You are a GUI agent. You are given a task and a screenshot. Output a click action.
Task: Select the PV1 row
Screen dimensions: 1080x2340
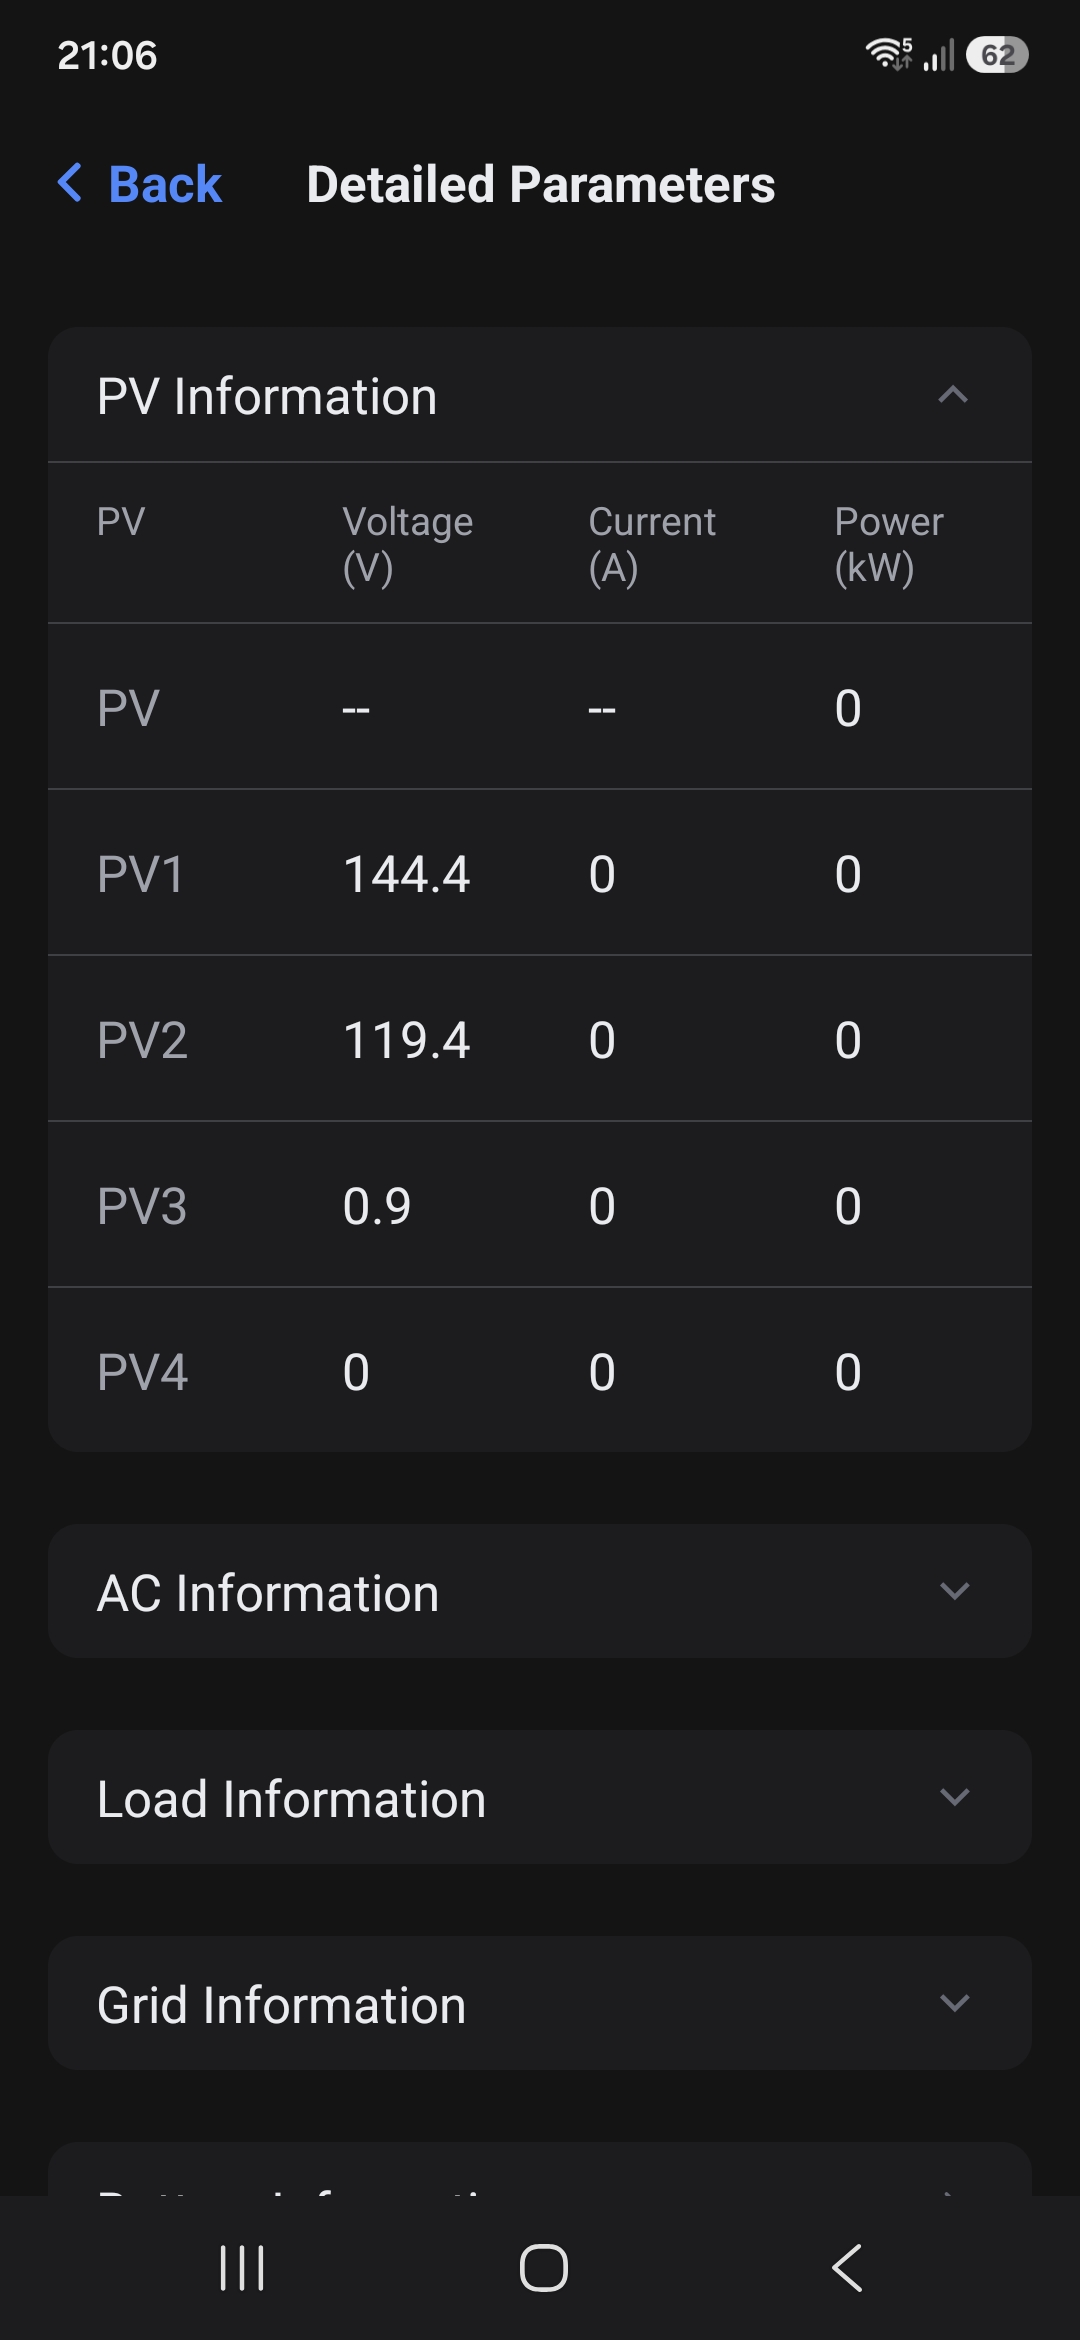[x=540, y=873]
